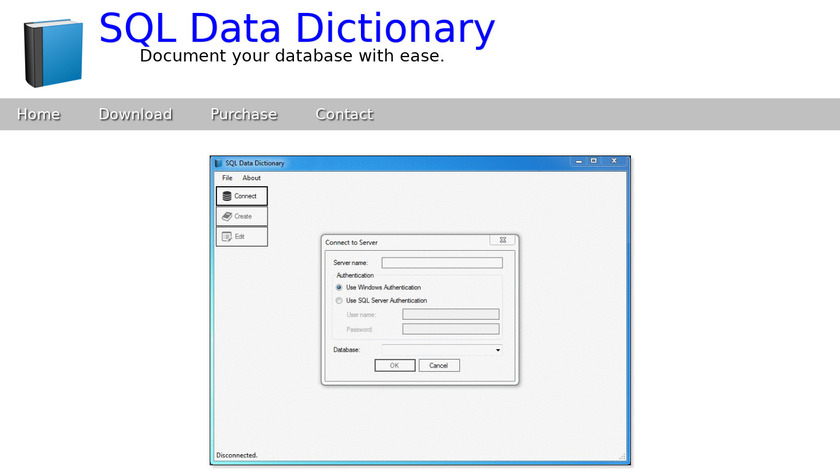This screenshot has width=840, height=472.
Task: Click the window resize grip in the status bar
Action: tap(622, 456)
